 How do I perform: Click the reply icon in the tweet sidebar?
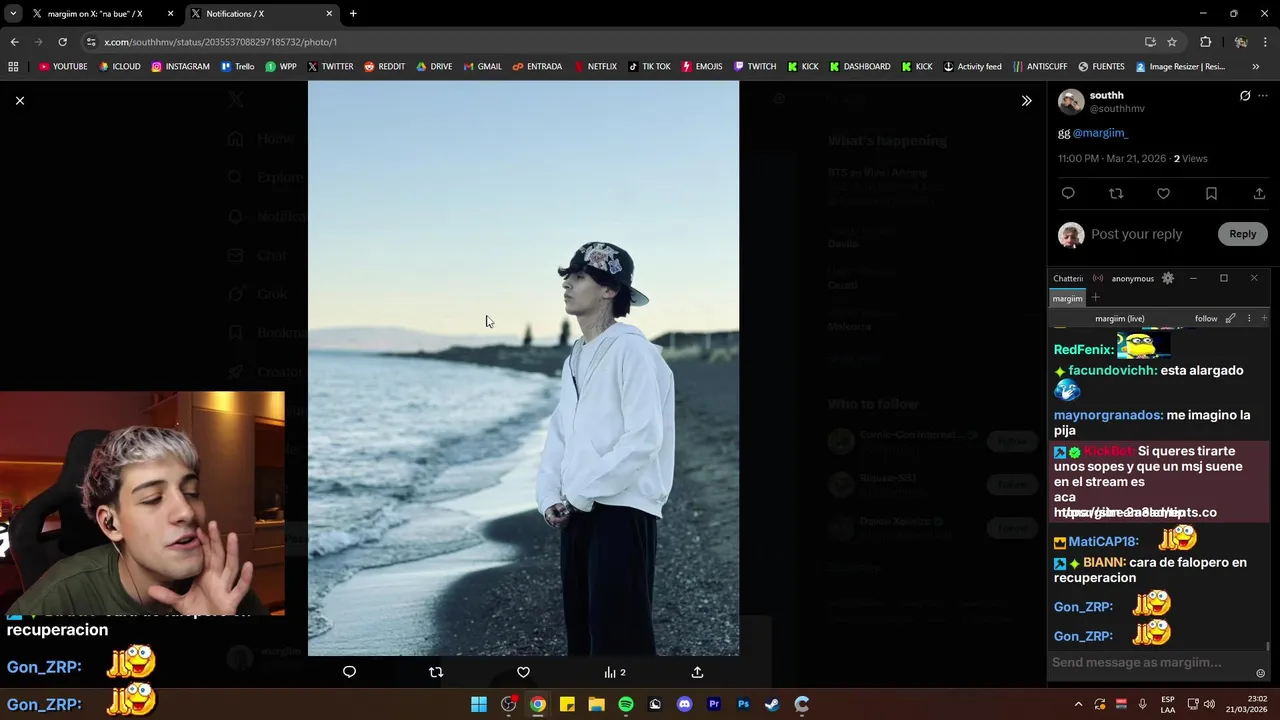pyautogui.click(x=1068, y=193)
